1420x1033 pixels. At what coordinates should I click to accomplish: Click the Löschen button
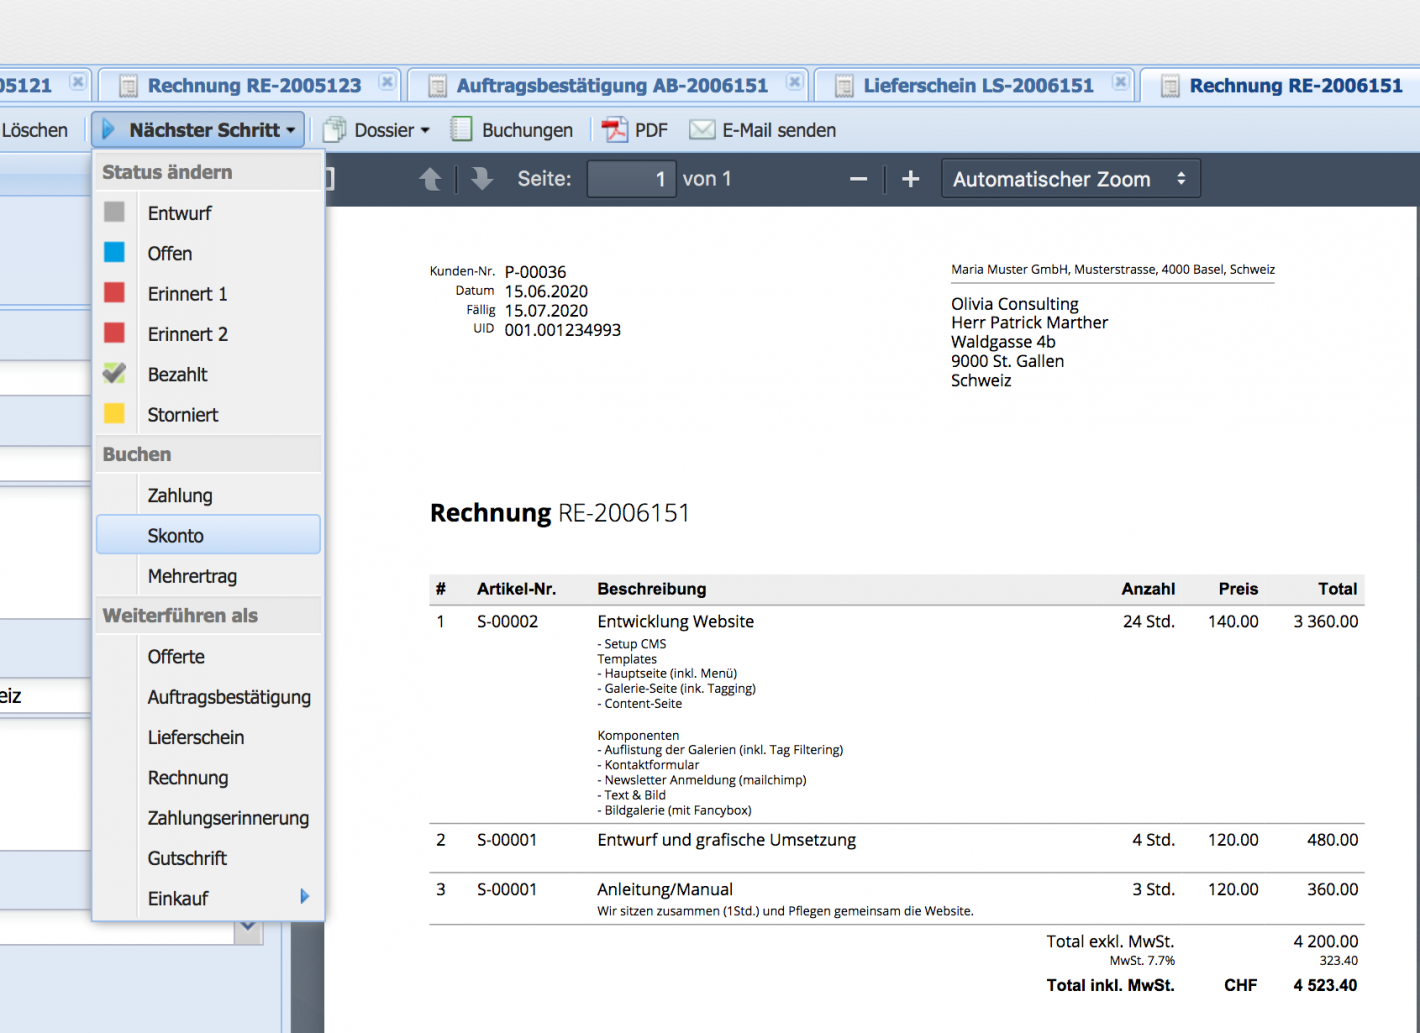pyautogui.click(x=37, y=129)
